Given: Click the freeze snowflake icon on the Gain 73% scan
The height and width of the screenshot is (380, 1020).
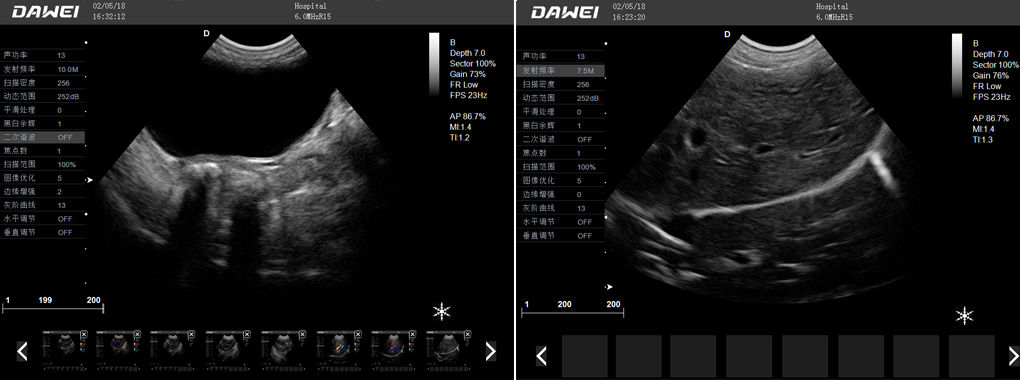Looking at the screenshot, I should pos(442,312).
